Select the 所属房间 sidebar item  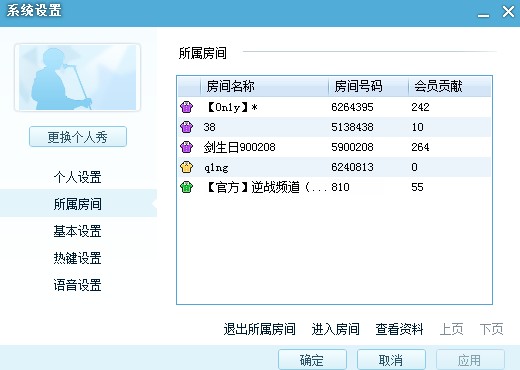pyautogui.click(x=78, y=203)
